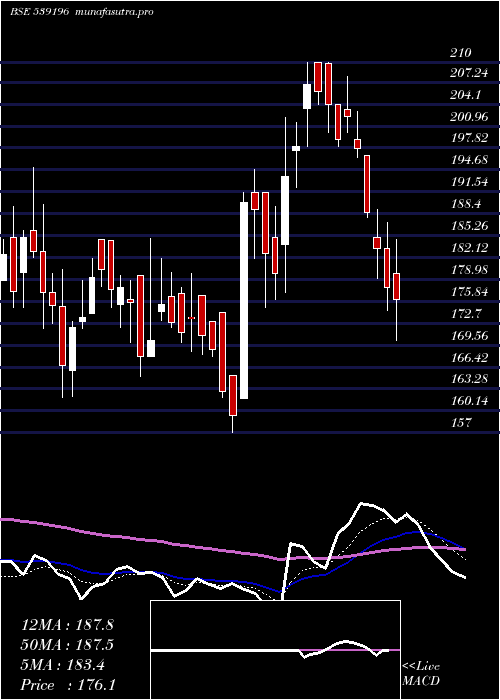Click the 169.56 price axis label
The height and width of the screenshot is (700, 500).
[469, 335]
